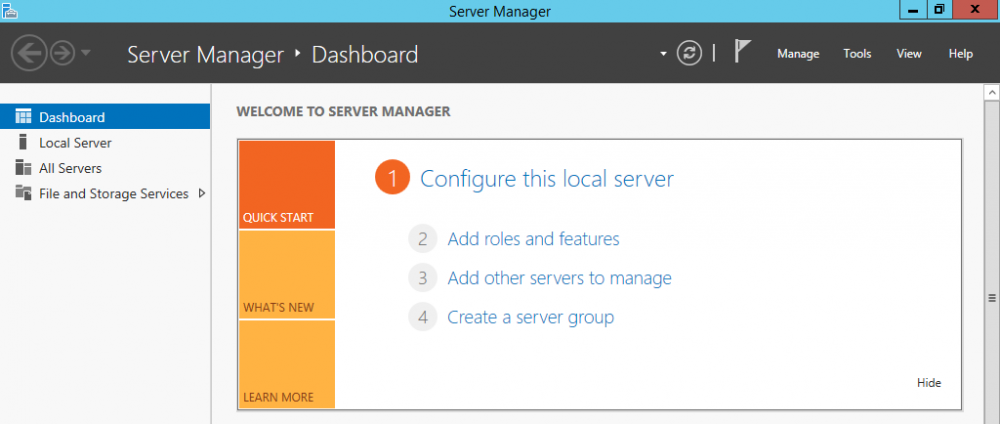Click the Local Server icon
1000x424 pixels.
23,143
